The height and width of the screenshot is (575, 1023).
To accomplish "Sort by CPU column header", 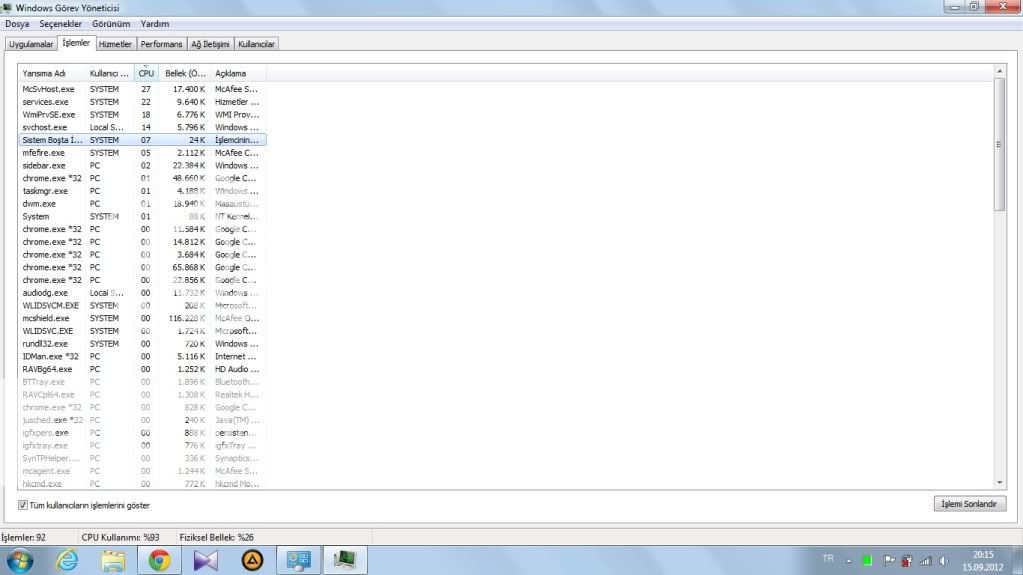I will click(x=146, y=73).
